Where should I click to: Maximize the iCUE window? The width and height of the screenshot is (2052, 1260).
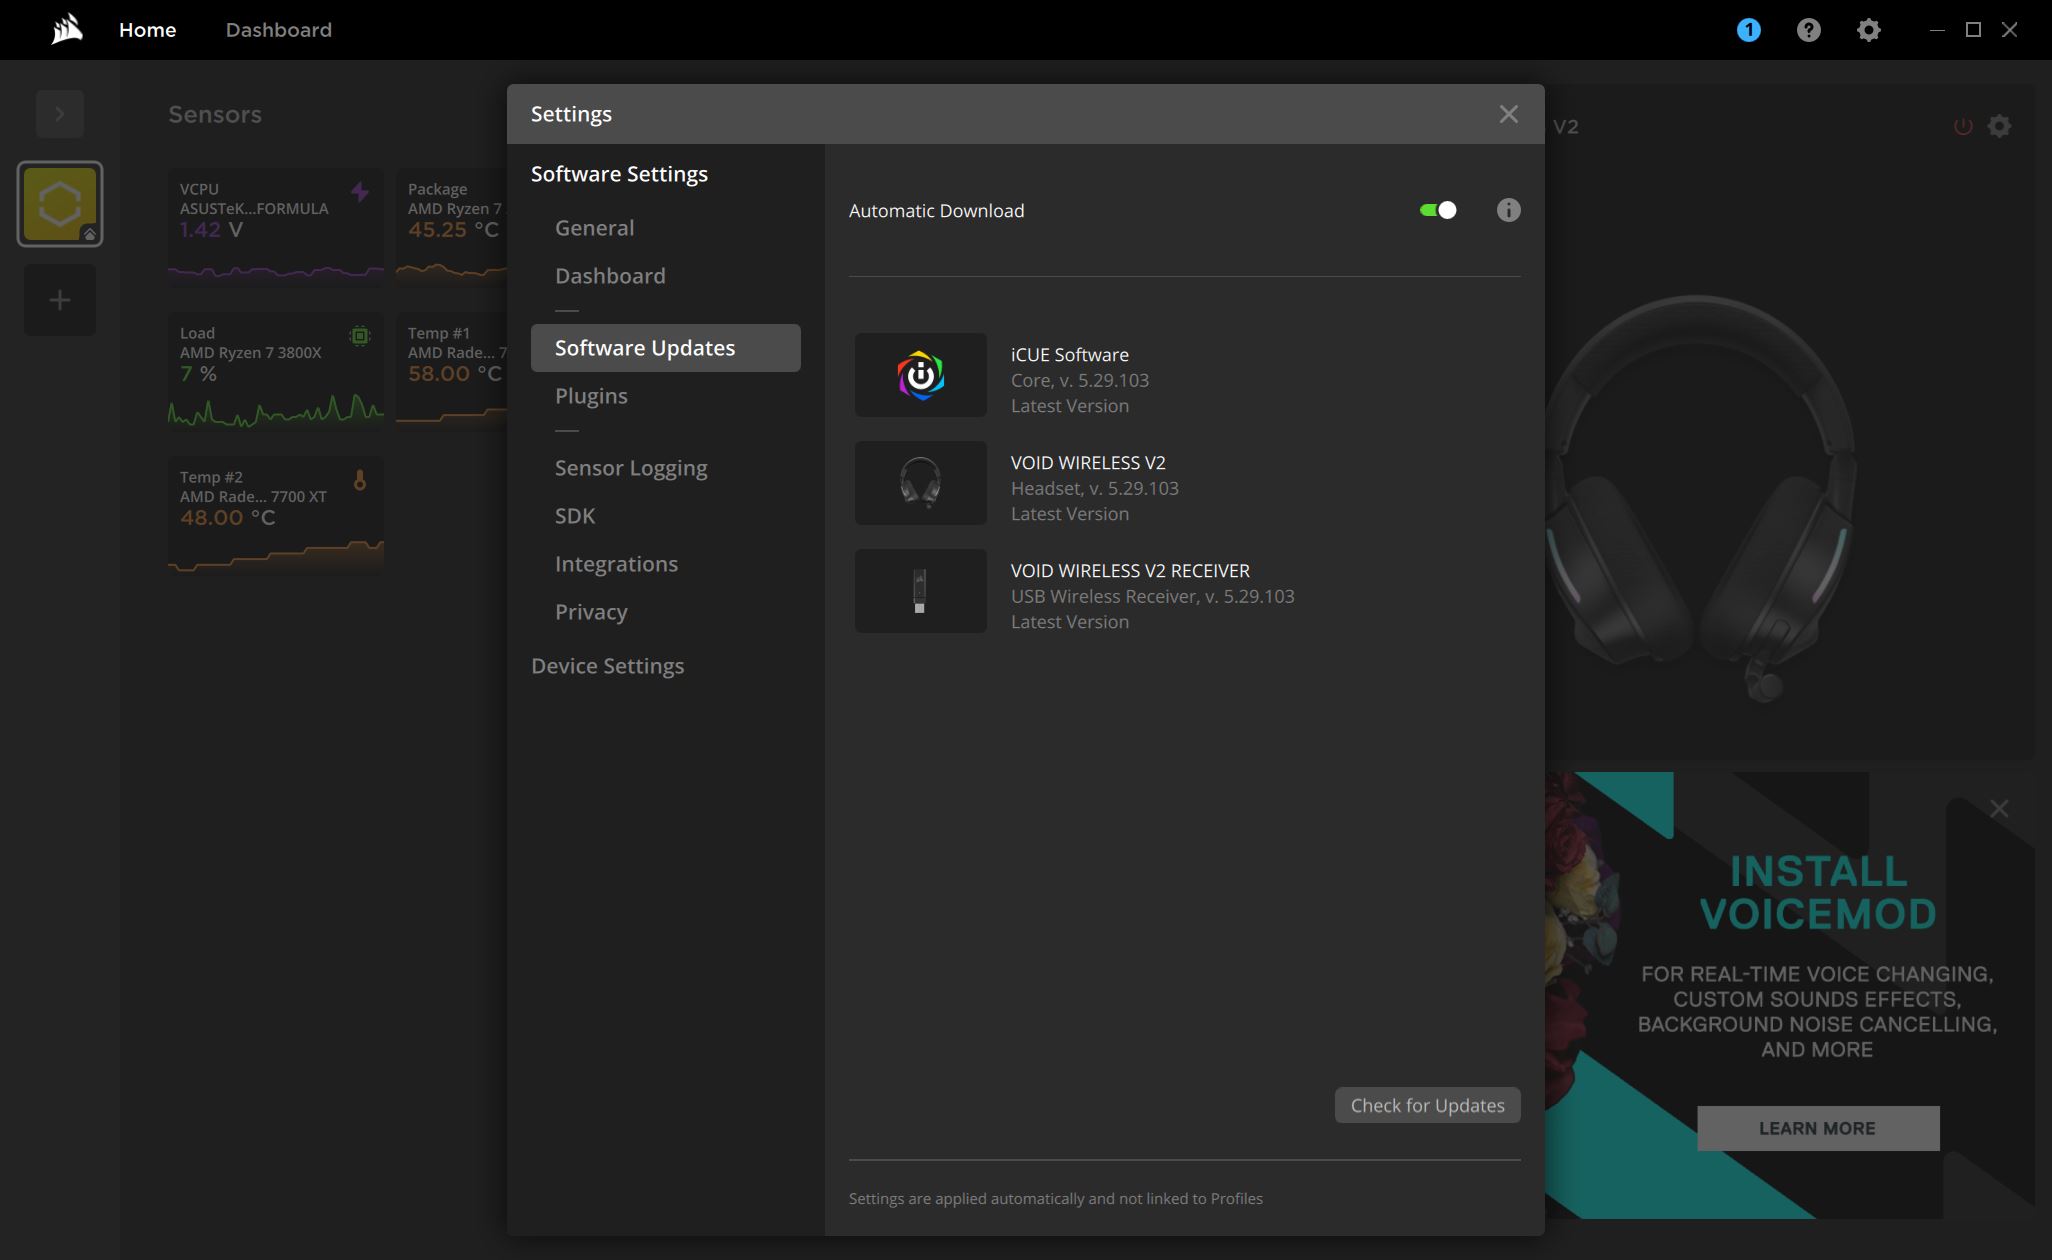tap(1973, 30)
